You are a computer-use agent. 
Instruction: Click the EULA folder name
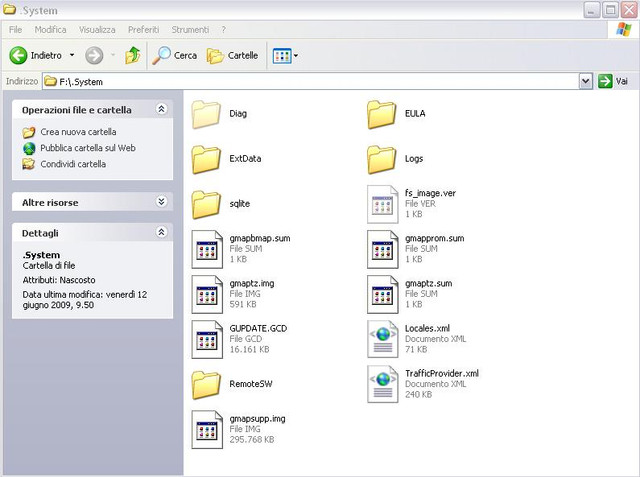coord(415,113)
